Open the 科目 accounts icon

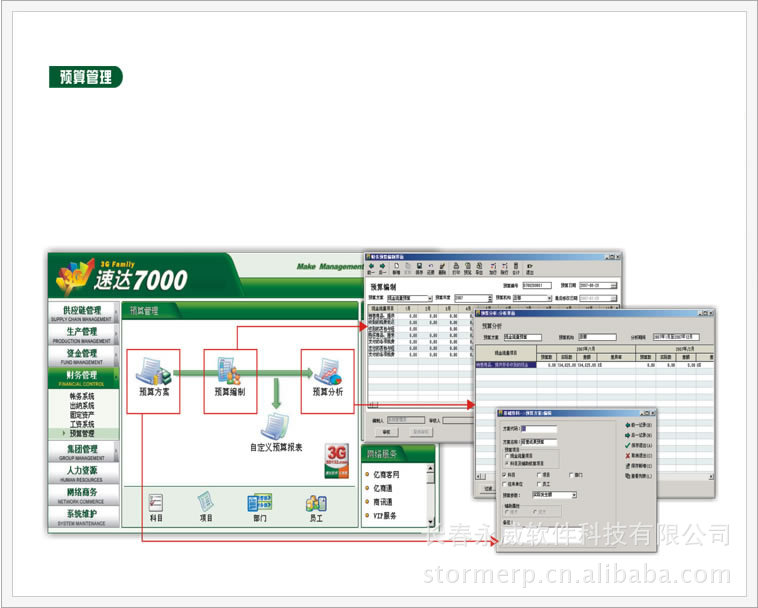(x=156, y=507)
